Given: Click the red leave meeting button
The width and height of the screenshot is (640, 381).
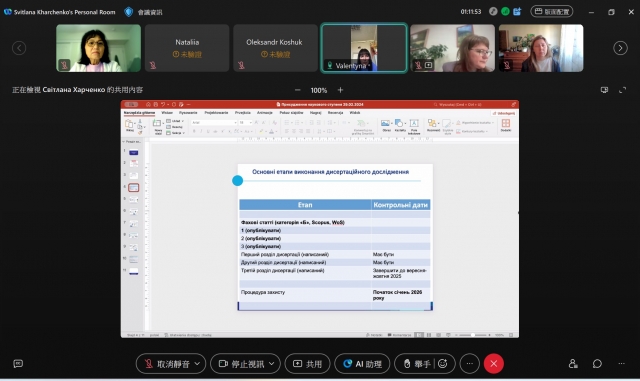Looking at the screenshot, I should tap(493, 363).
